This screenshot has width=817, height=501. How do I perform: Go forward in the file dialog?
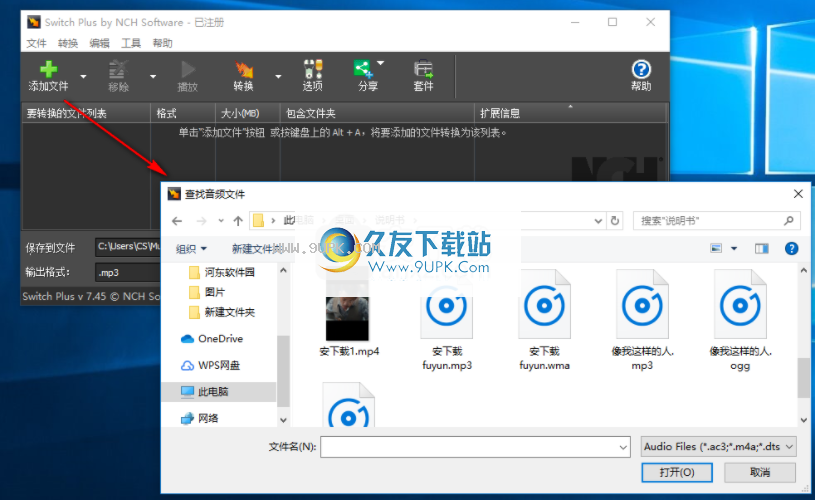click(x=201, y=221)
